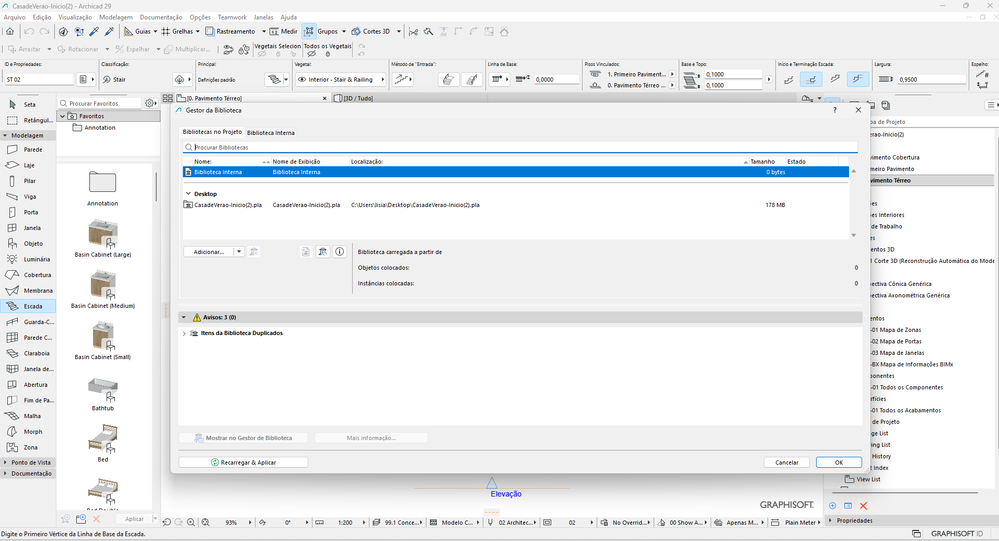This screenshot has height=541, width=999.
Task: Select CasadeVerao-Inicio(2).pla library row
Action: [515, 205]
